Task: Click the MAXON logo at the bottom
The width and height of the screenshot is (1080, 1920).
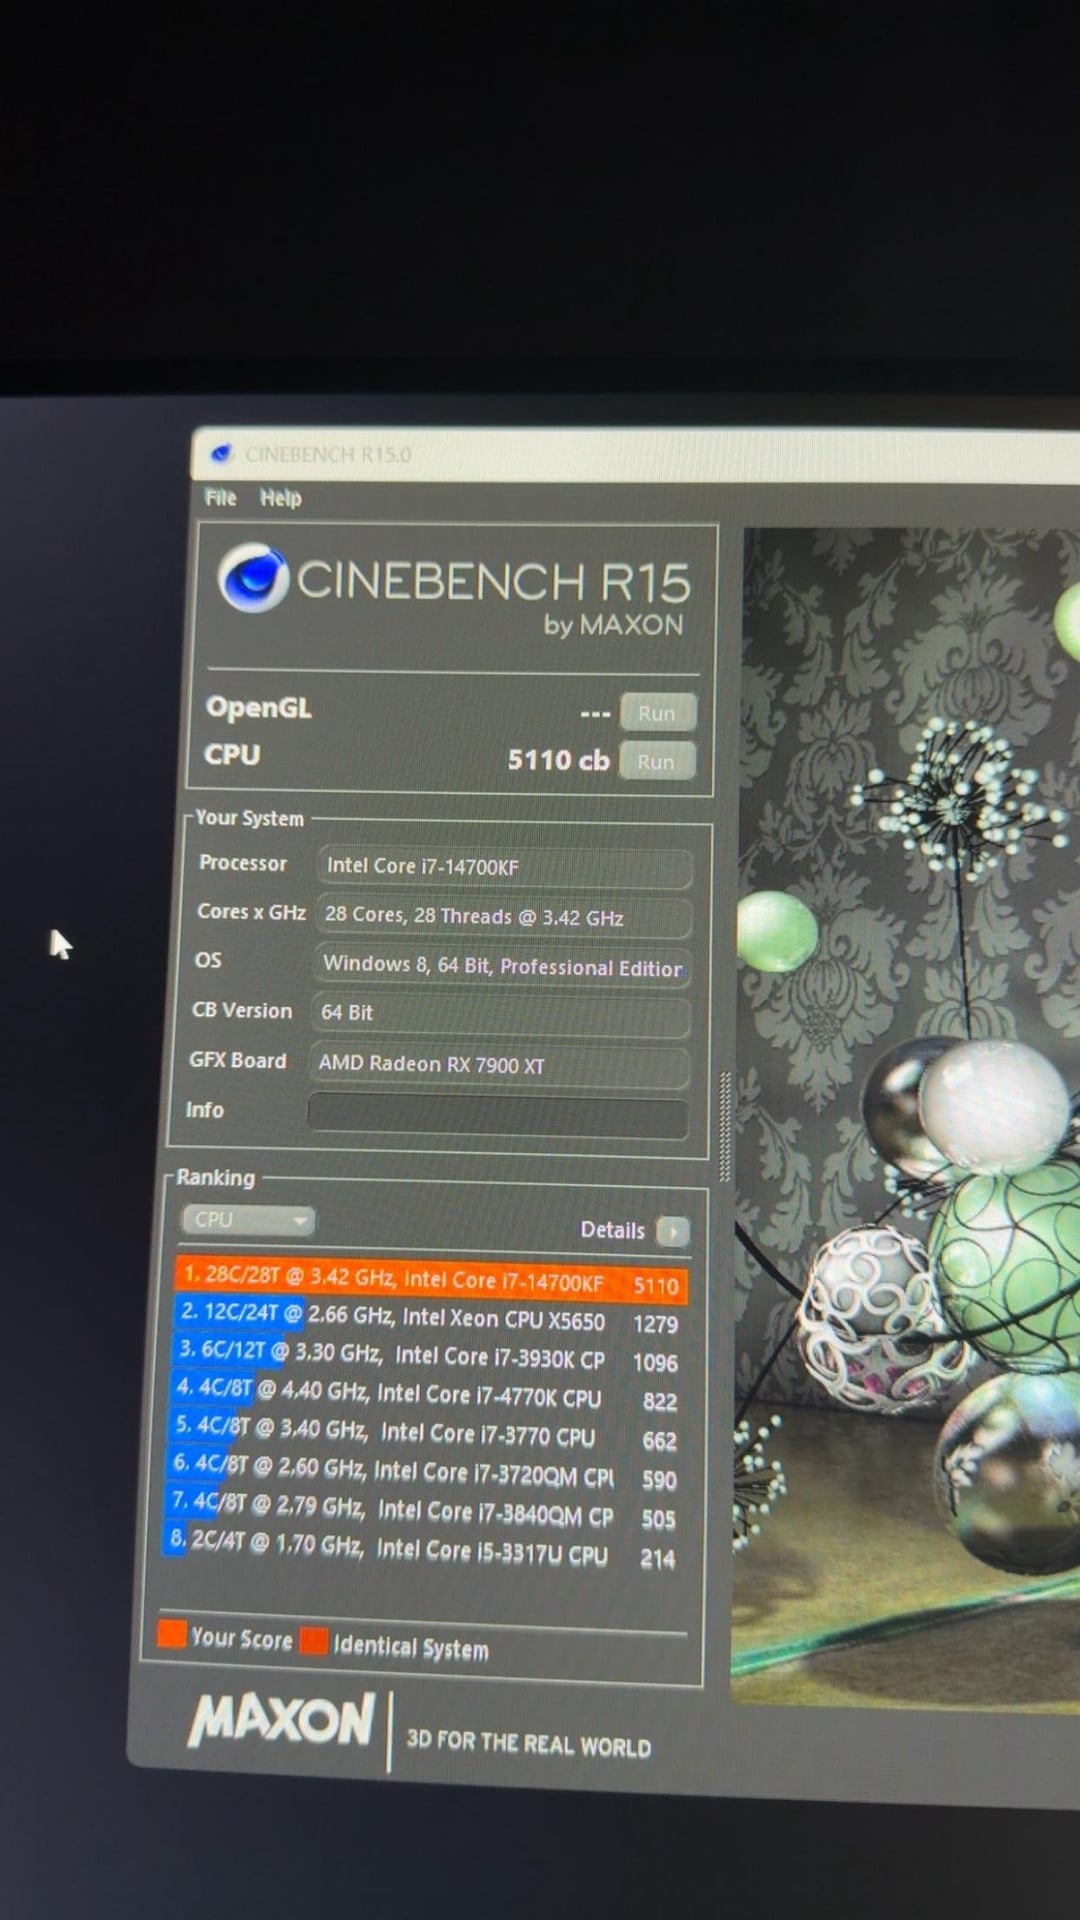Action: (x=282, y=1720)
